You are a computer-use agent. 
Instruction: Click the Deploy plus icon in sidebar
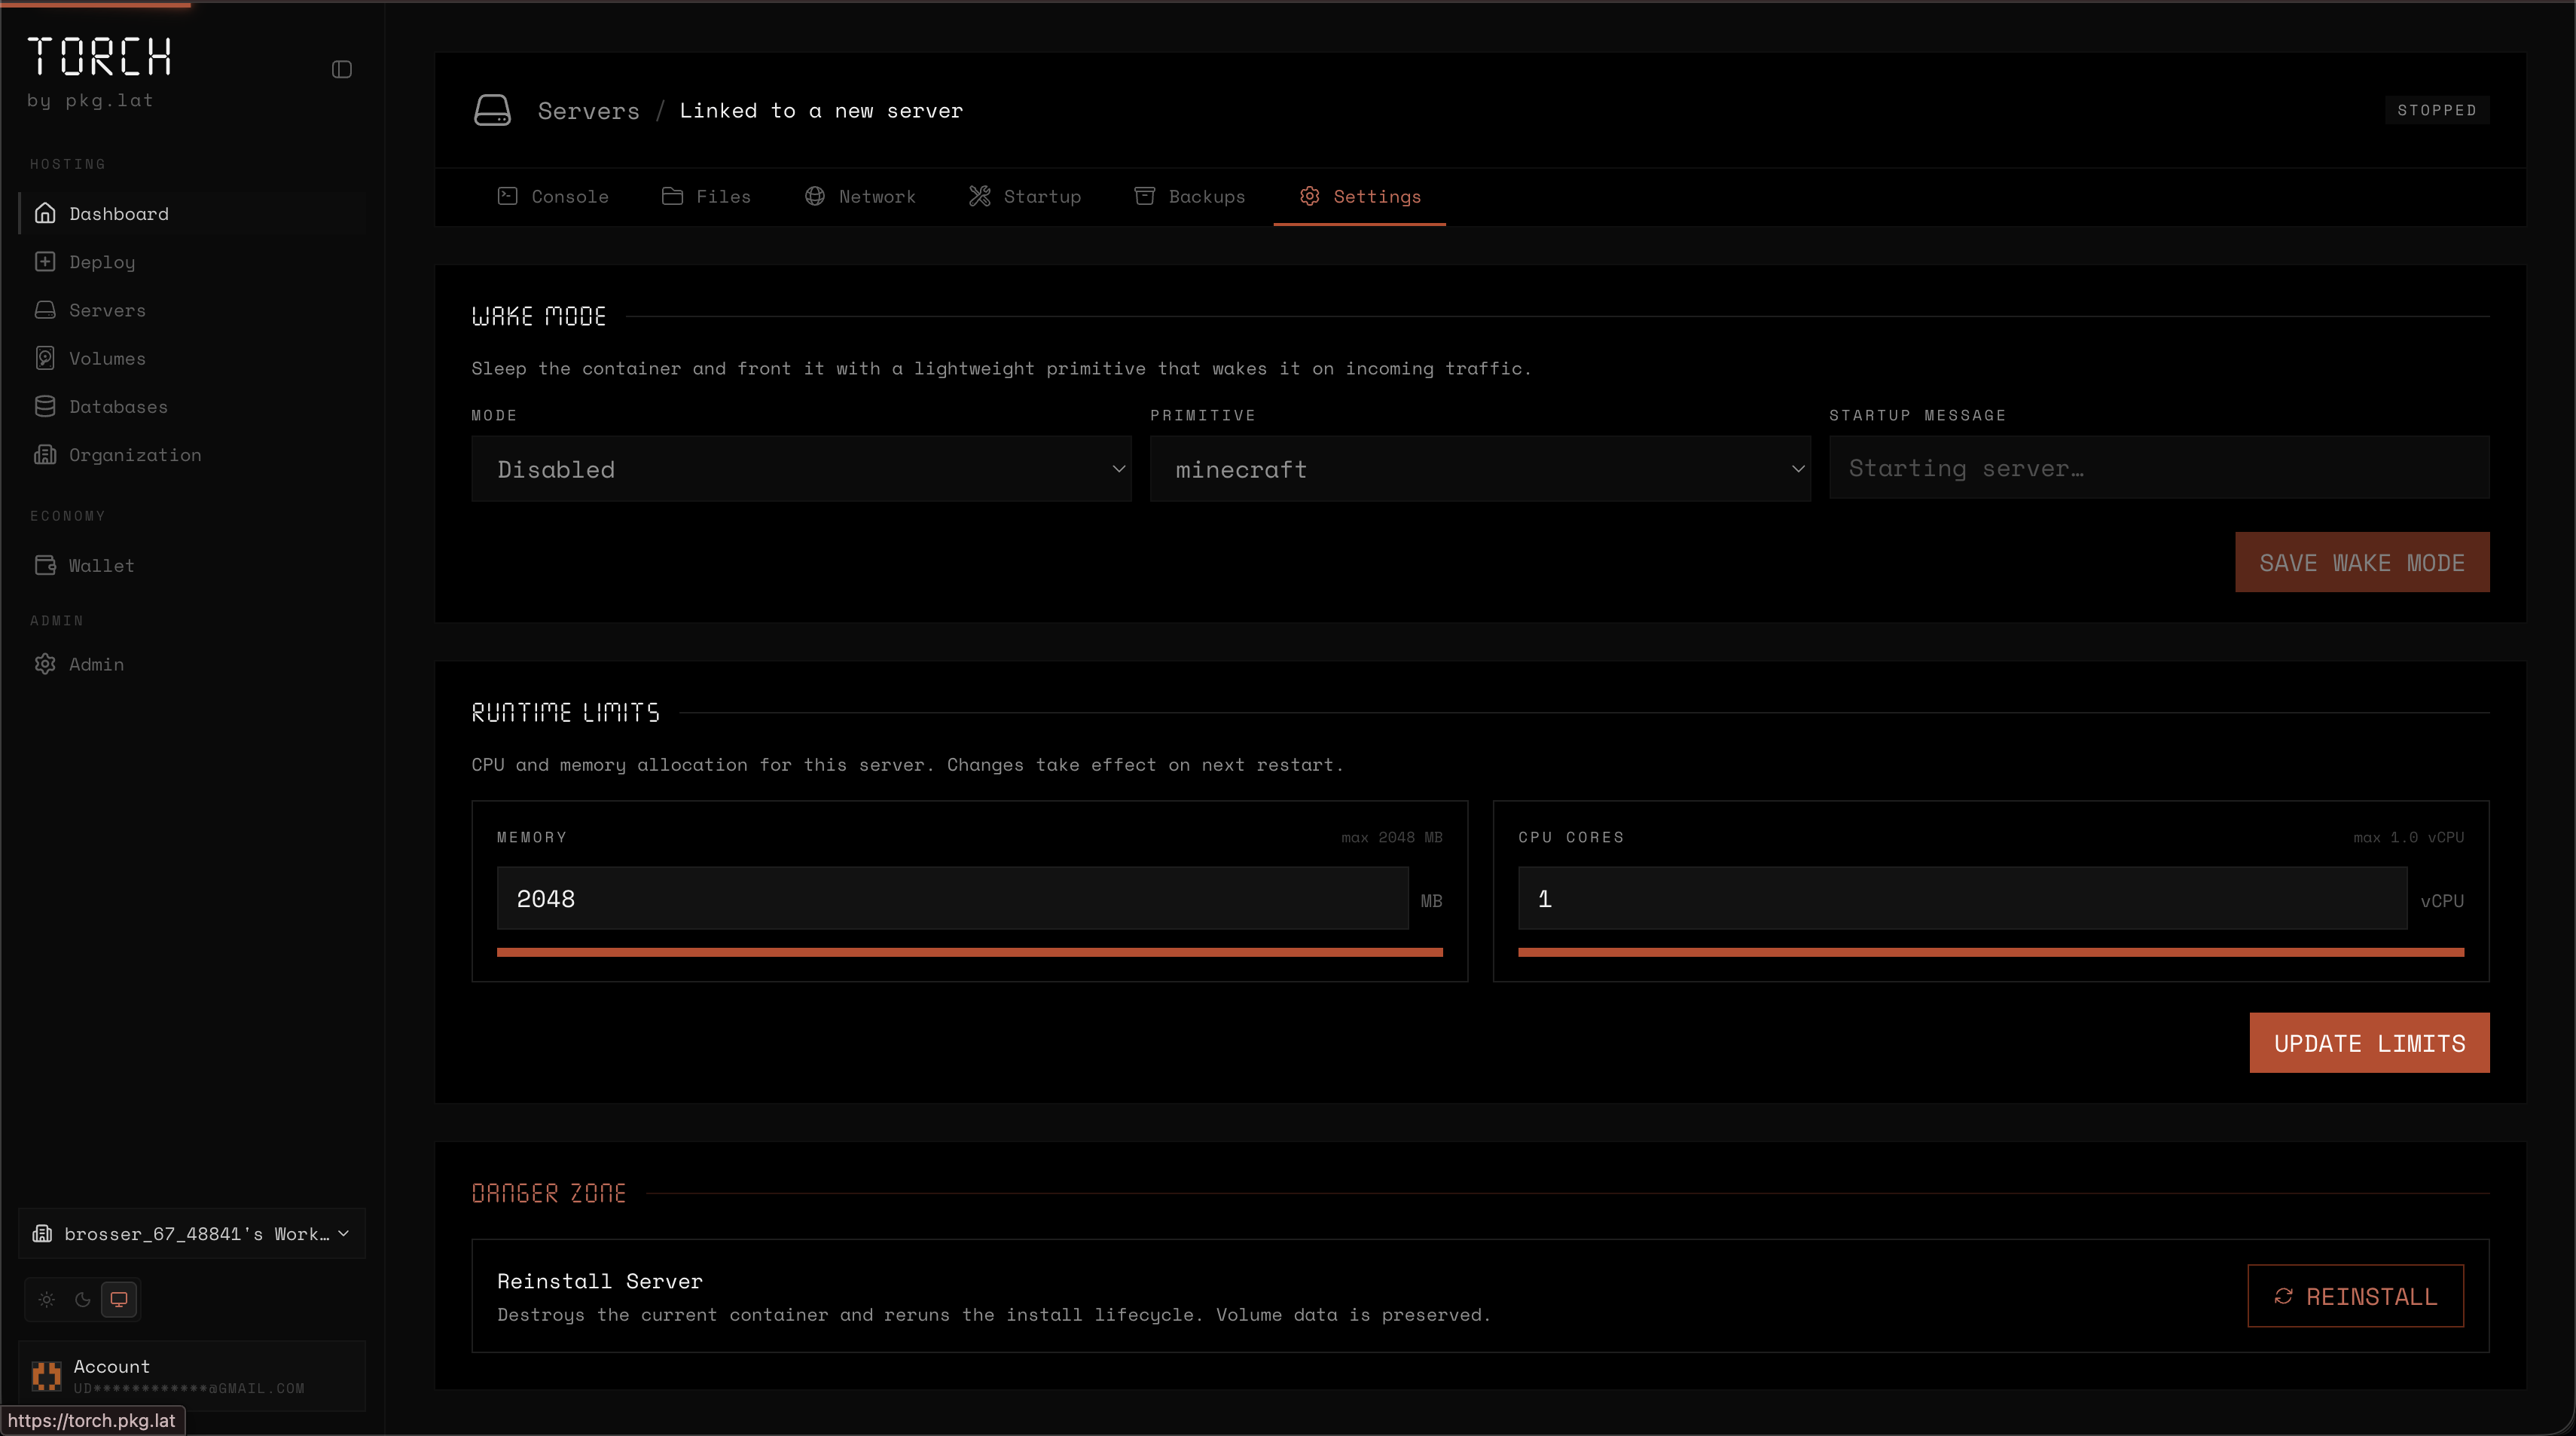(45, 261)
